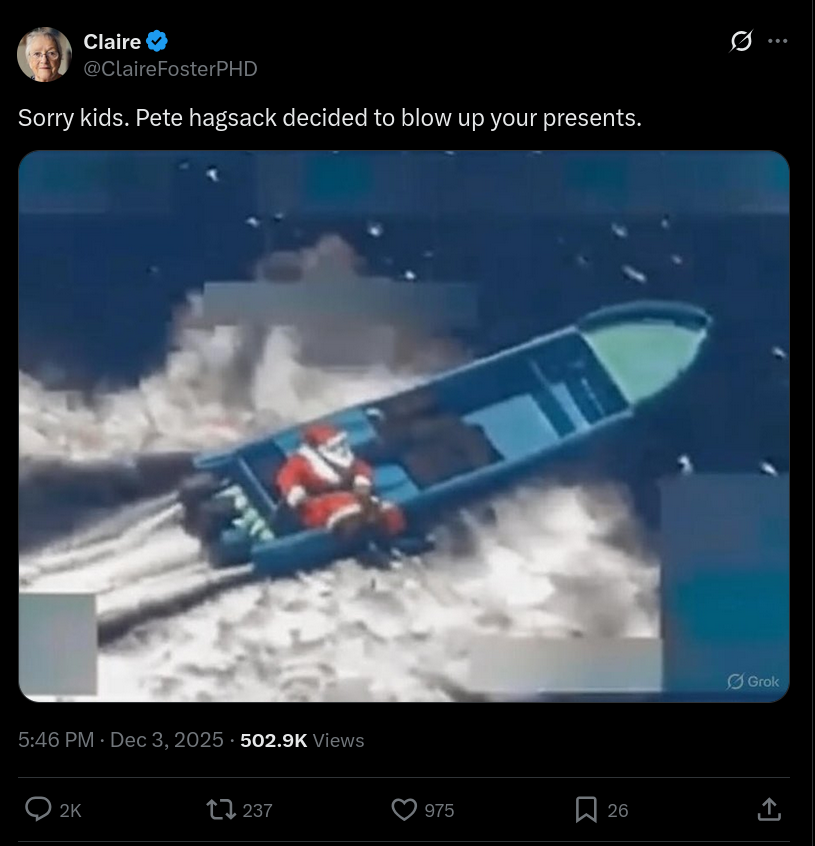Like the post with the heart icon
The width and height of the screenshot is (815, 846).
click(x=404, y=809)
